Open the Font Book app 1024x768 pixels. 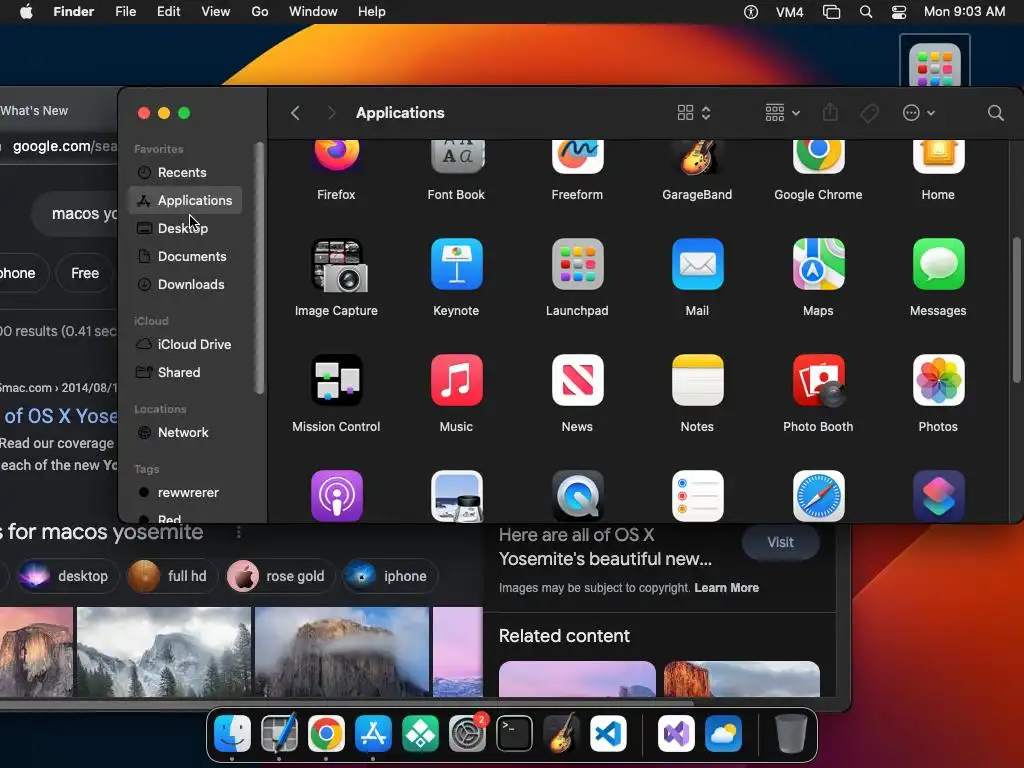[456, 156]
